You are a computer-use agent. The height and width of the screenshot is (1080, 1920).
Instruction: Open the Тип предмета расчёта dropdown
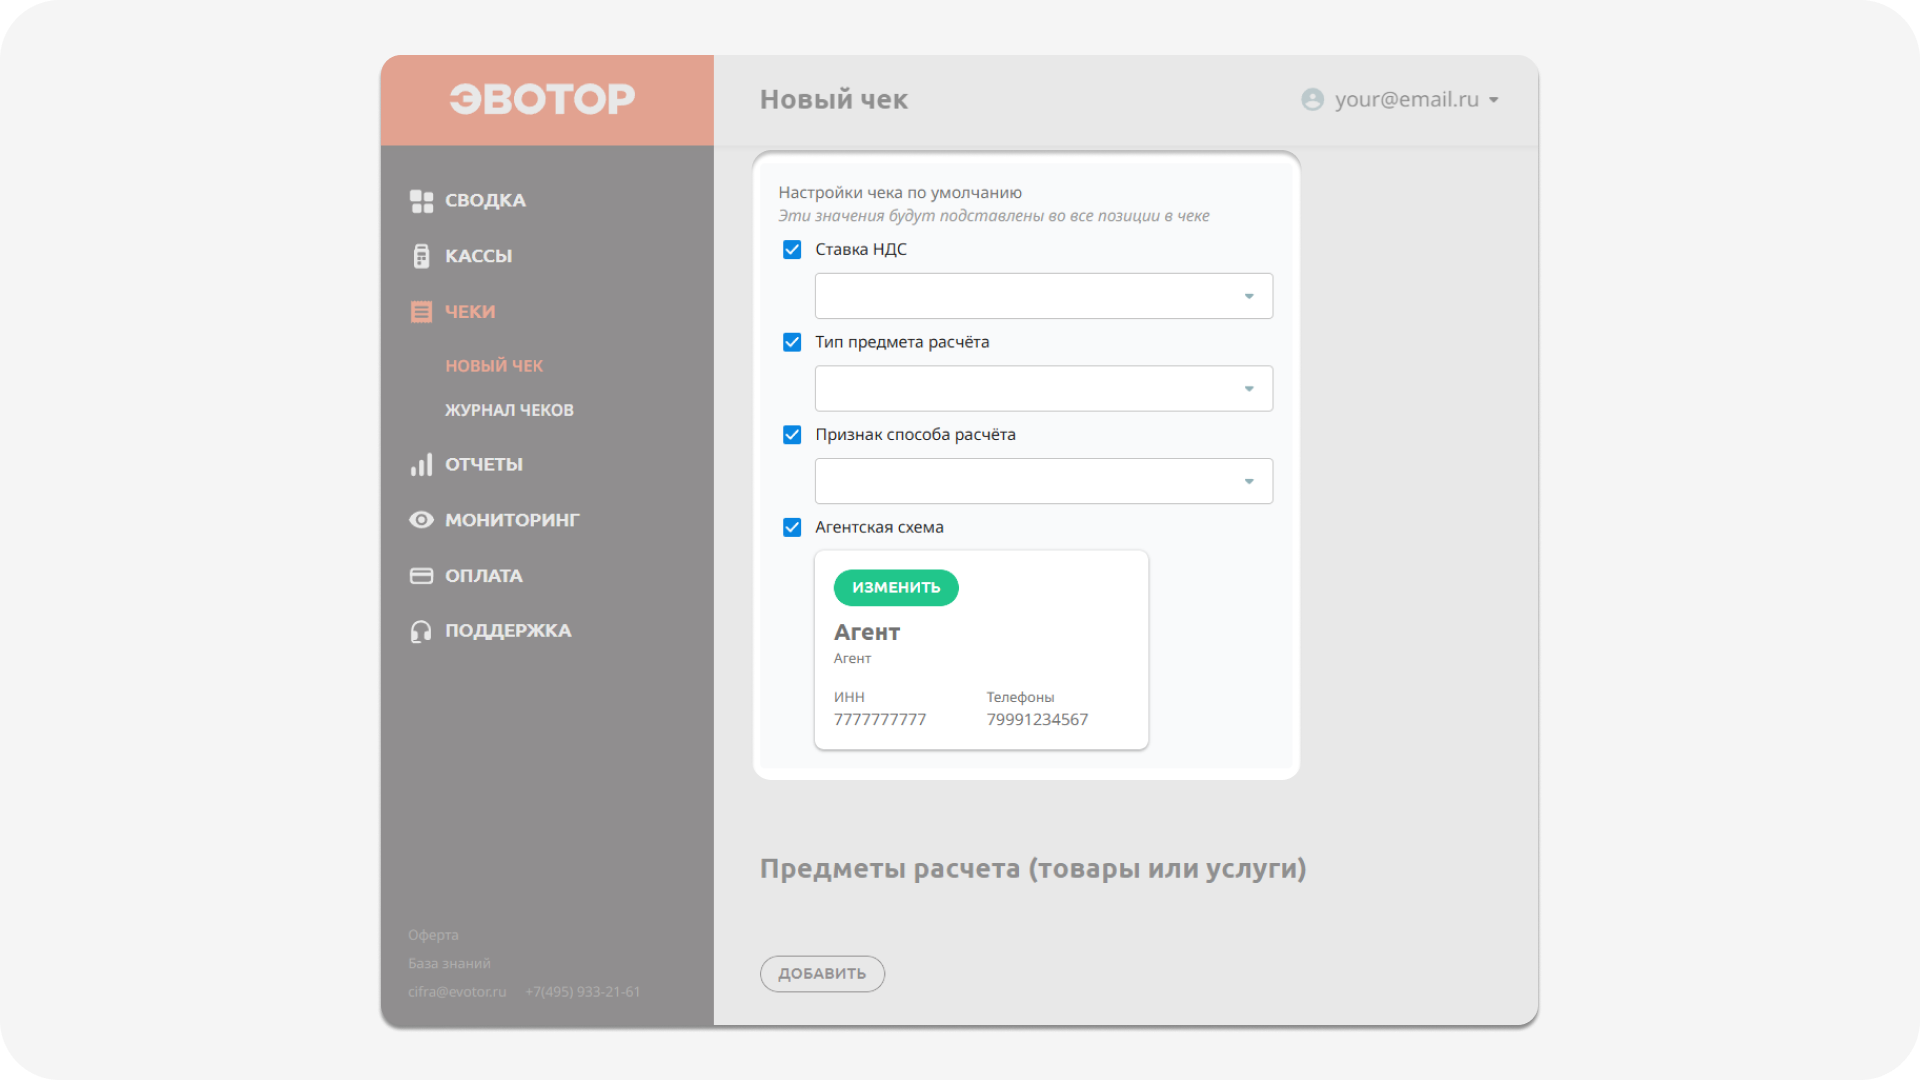click(1043, 389)
